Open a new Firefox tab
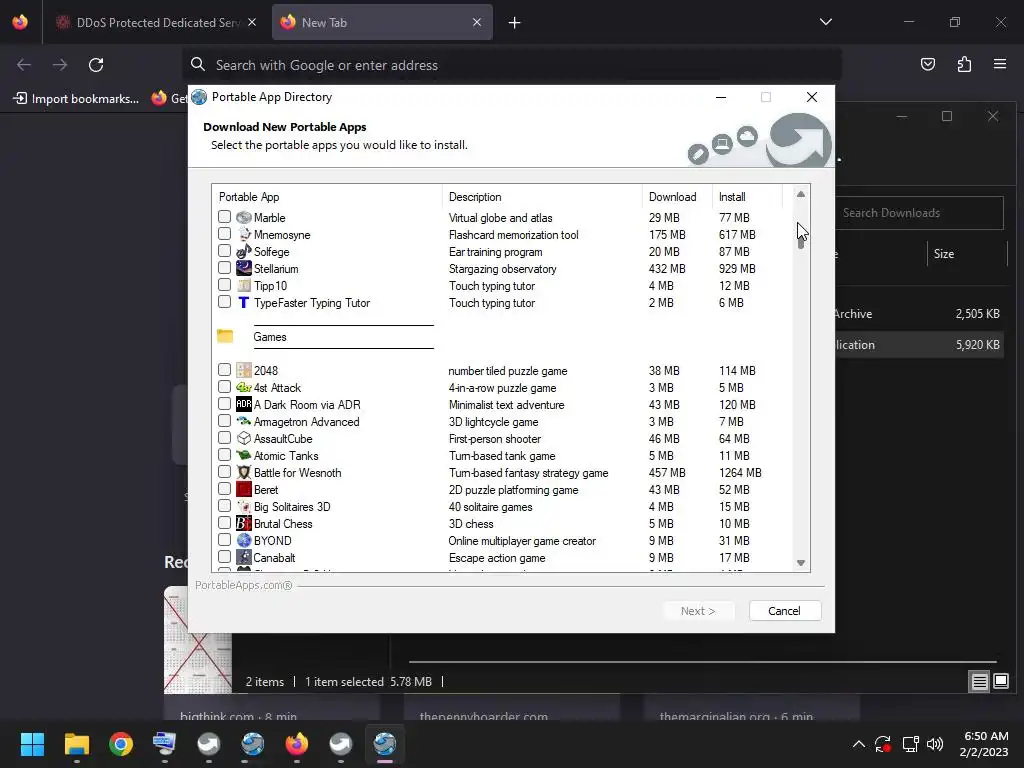Screen dimensions: 1024x768 click(515, 23)
